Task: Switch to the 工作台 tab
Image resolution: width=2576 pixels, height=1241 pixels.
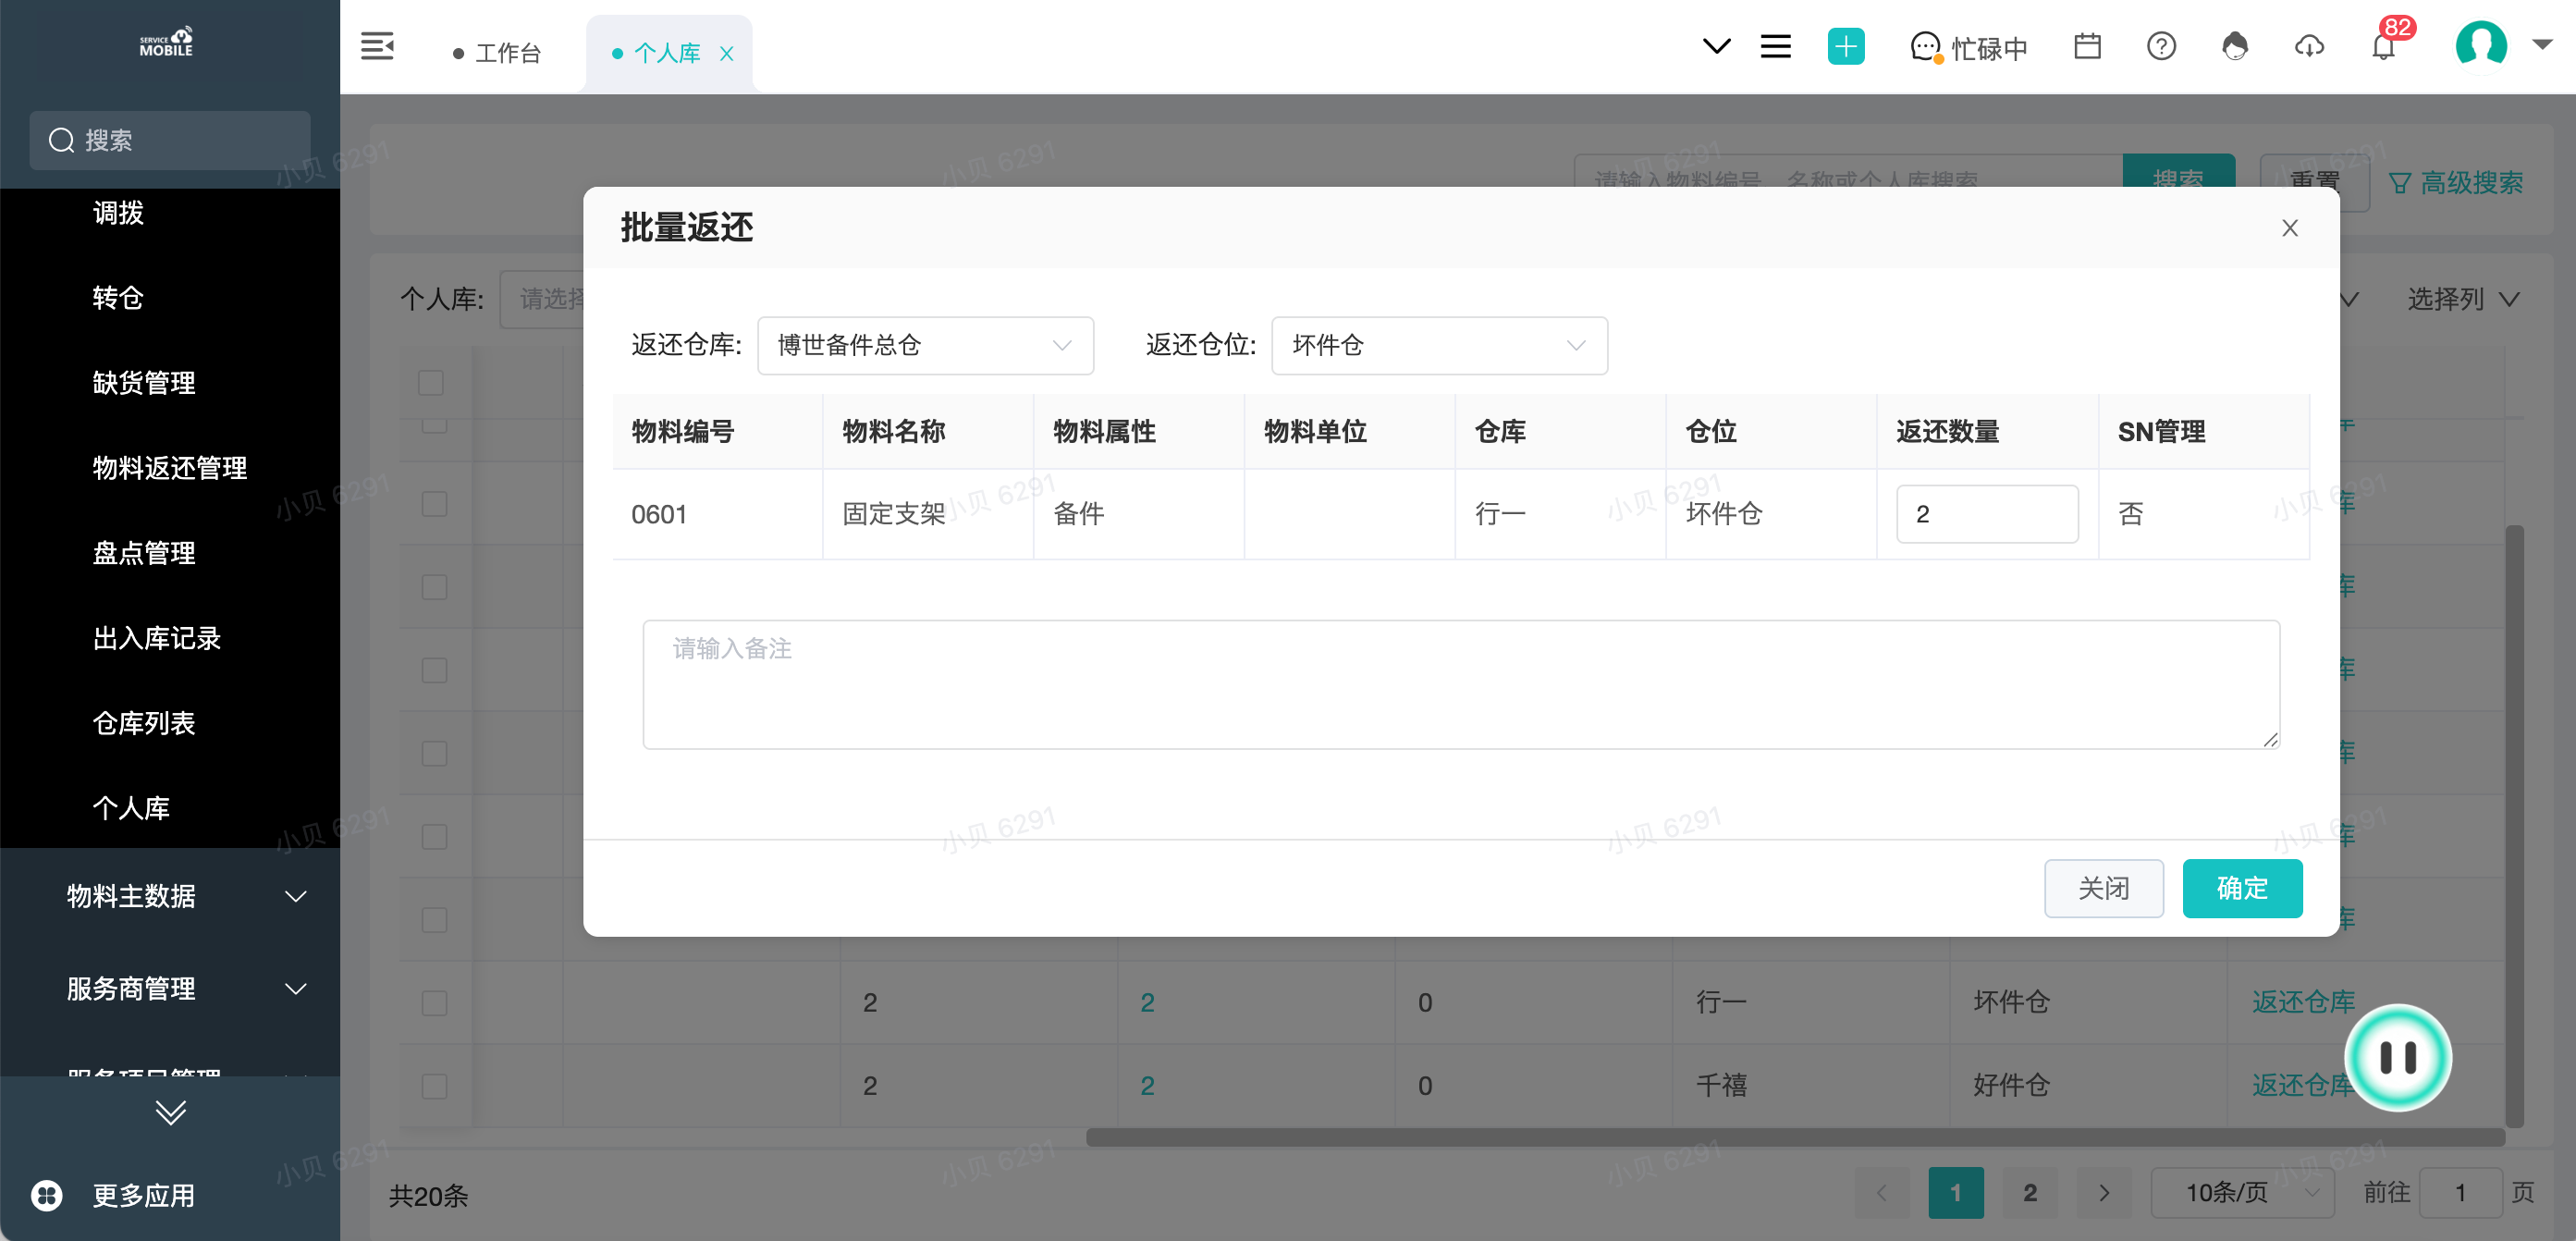Action: coord(507,53)
